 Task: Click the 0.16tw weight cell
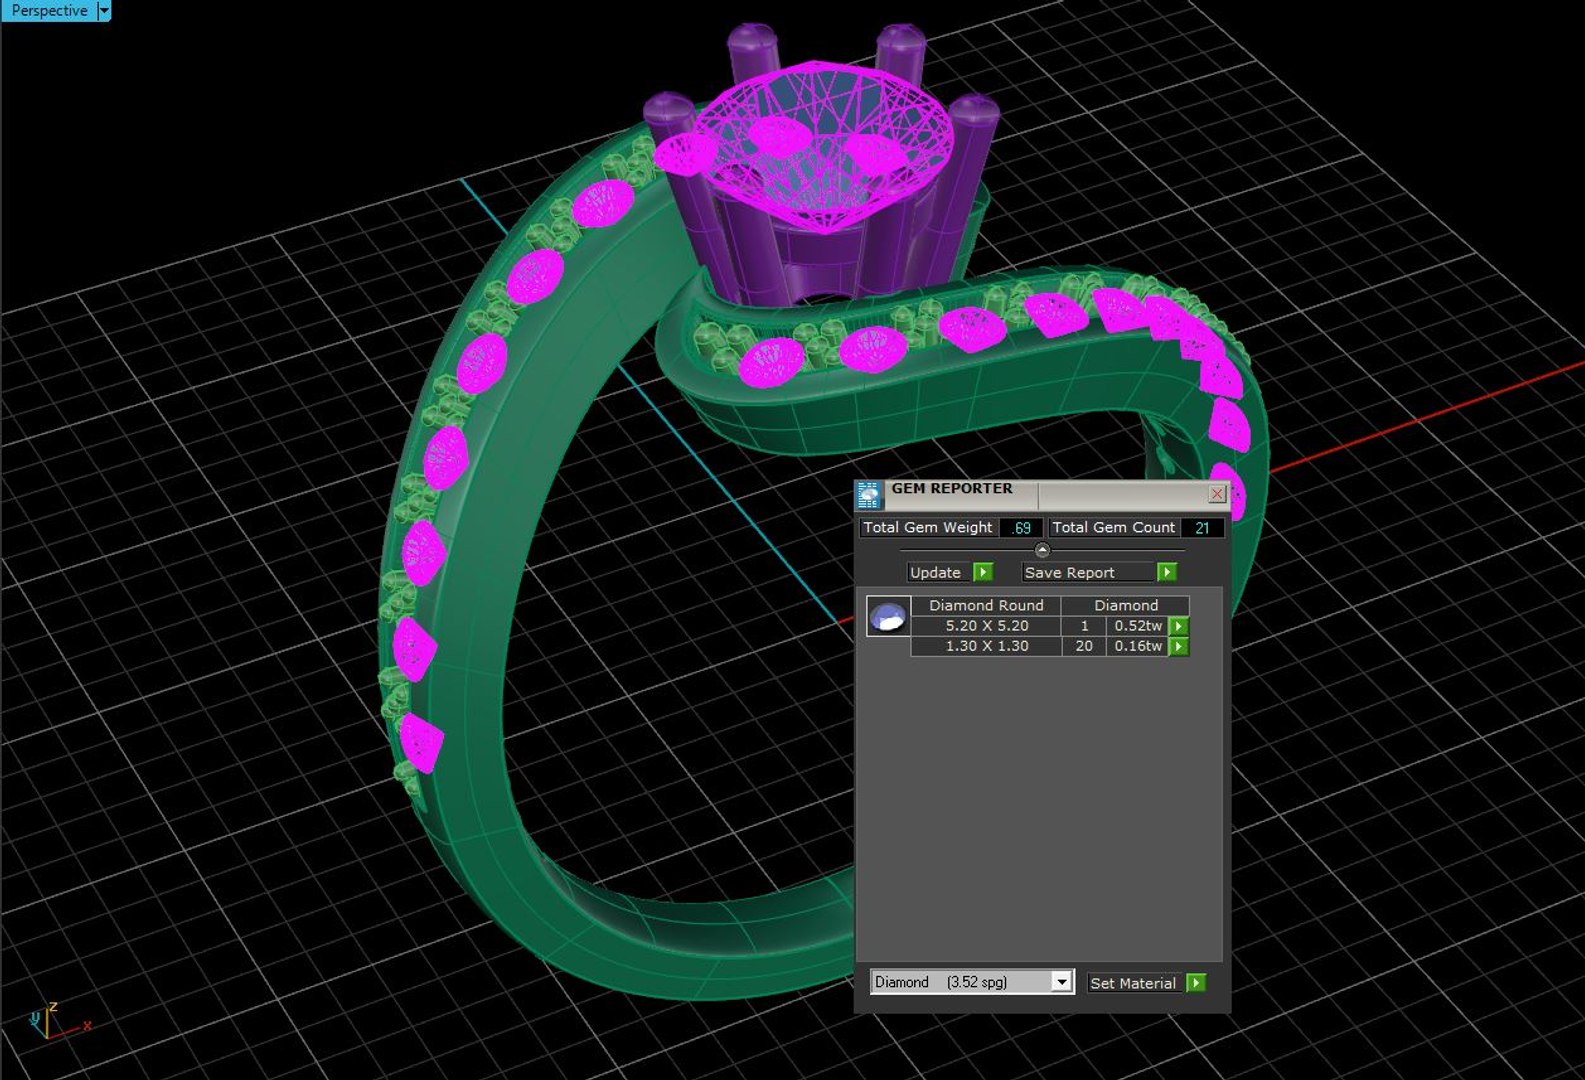1138,646
